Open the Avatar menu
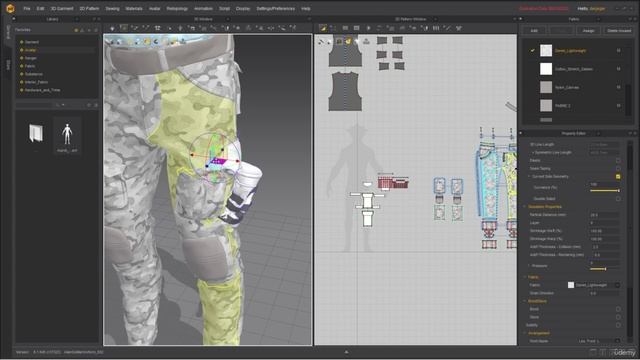The image size is (640, 360). [154, 9]
